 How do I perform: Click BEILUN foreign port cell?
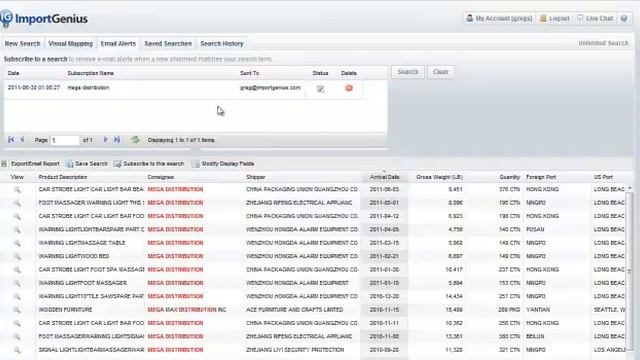[x=535, y=336]
